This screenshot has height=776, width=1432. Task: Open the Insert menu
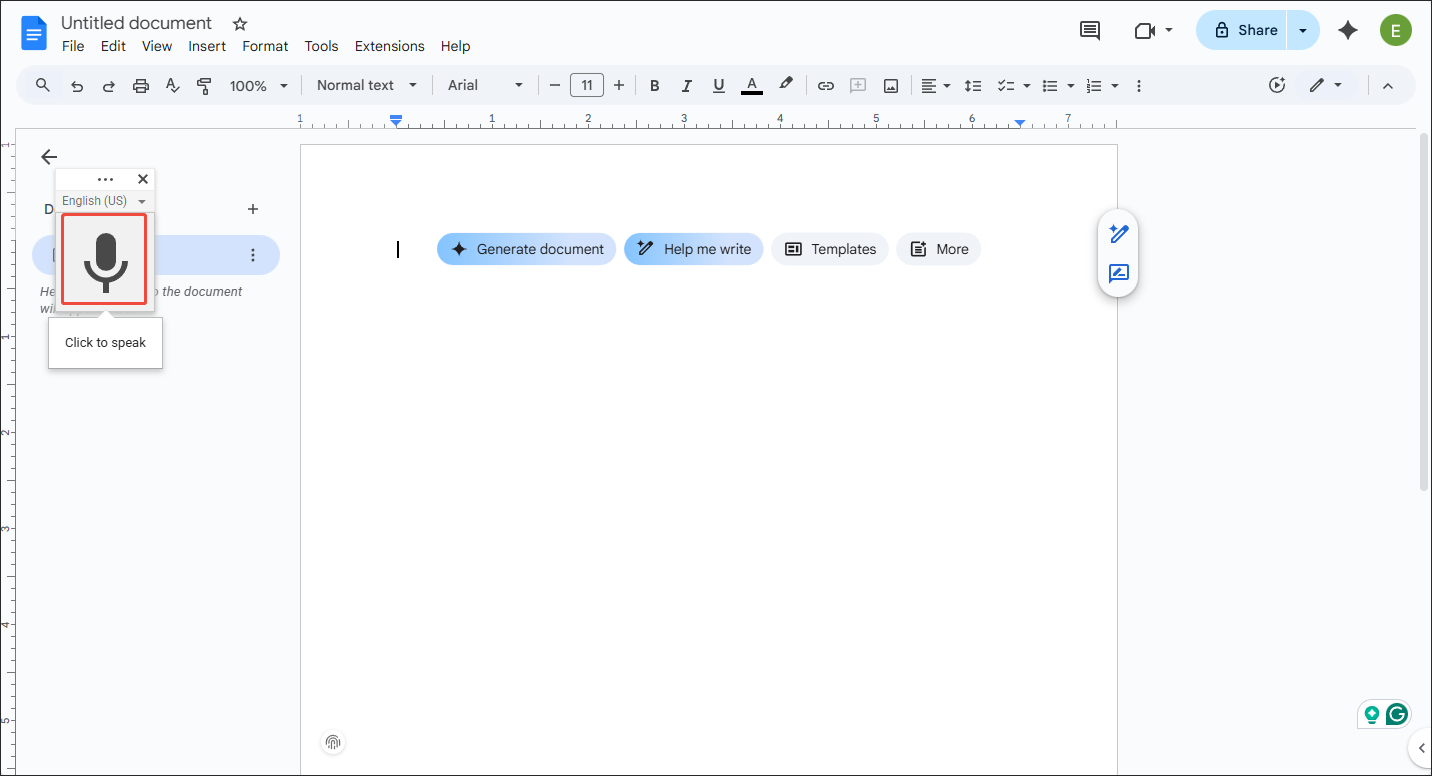point(207,46)
